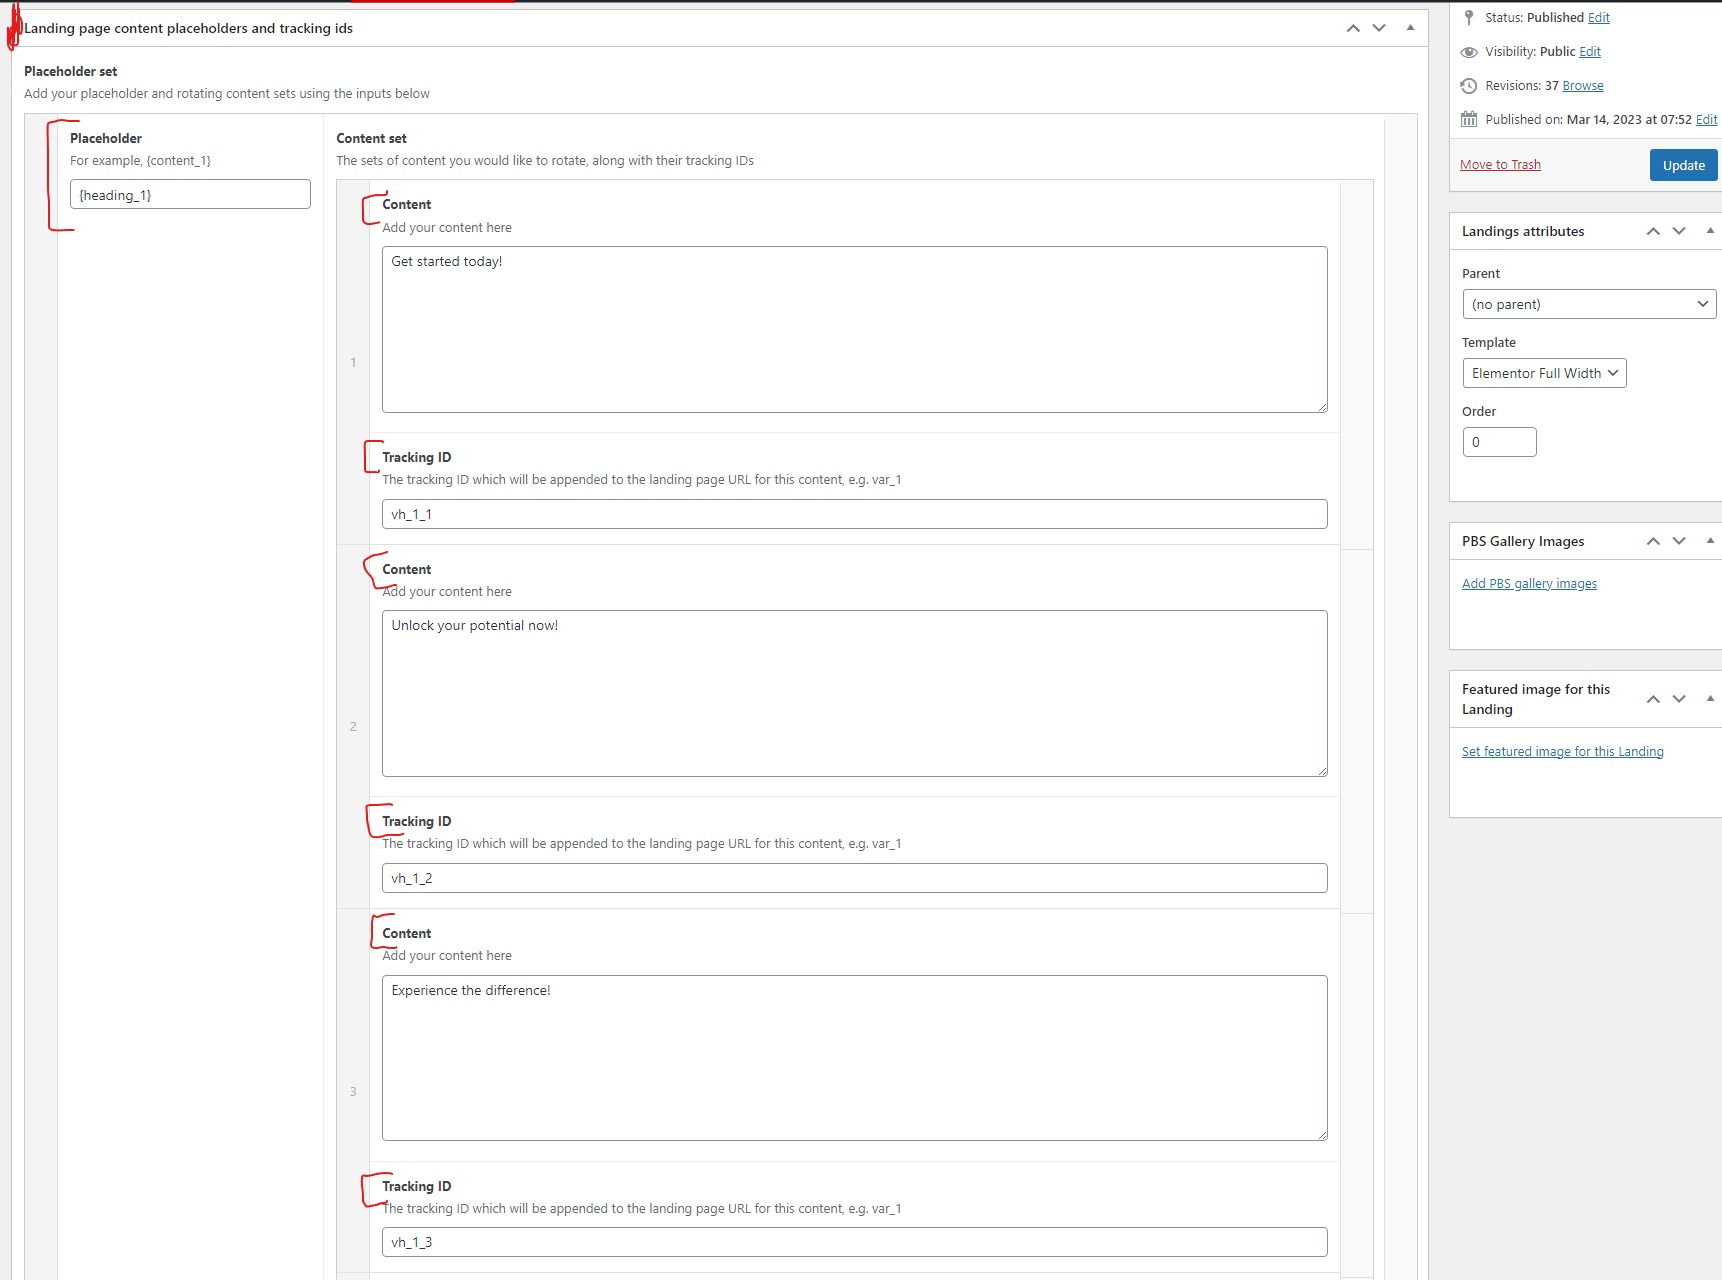Click the vh_1_2 tracking ID field
This screenshot has height=1280, width=1722.
[x=855, y=878]
